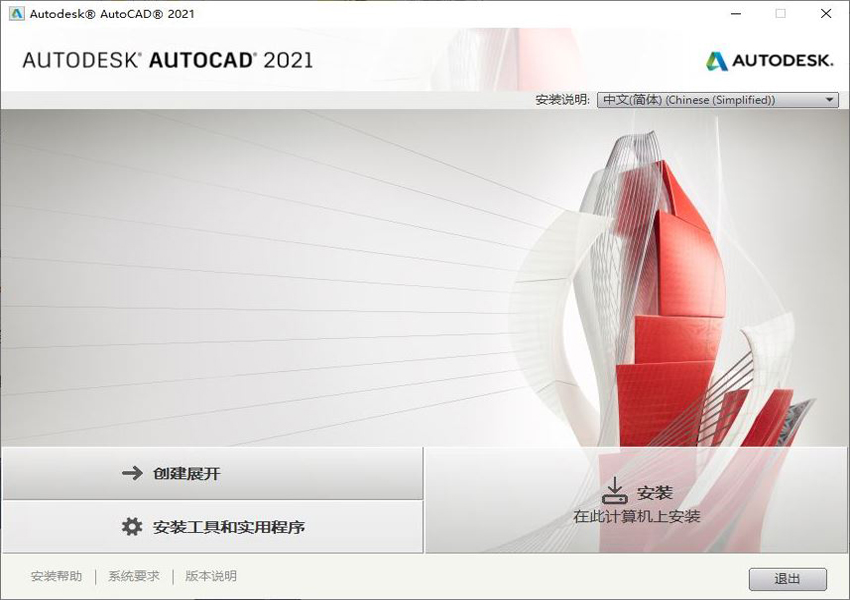850x600 pixels.
Task: Minimize the AutoCAD installer window
Action: 733,14
